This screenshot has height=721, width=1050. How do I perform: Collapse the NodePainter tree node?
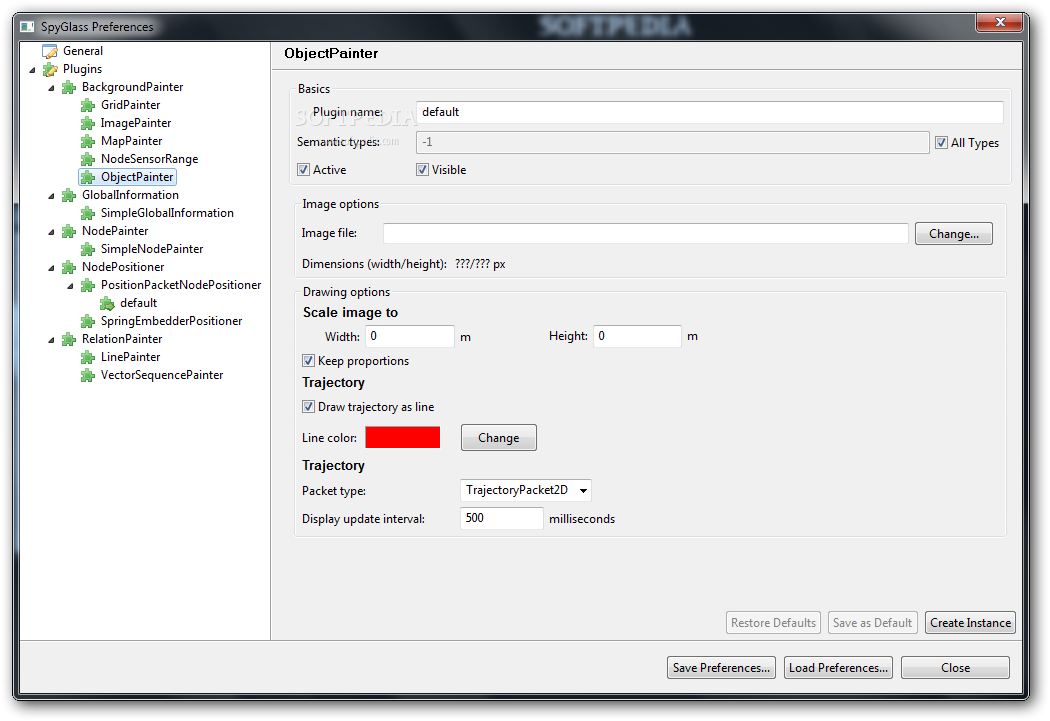click(x=52, y=232)
